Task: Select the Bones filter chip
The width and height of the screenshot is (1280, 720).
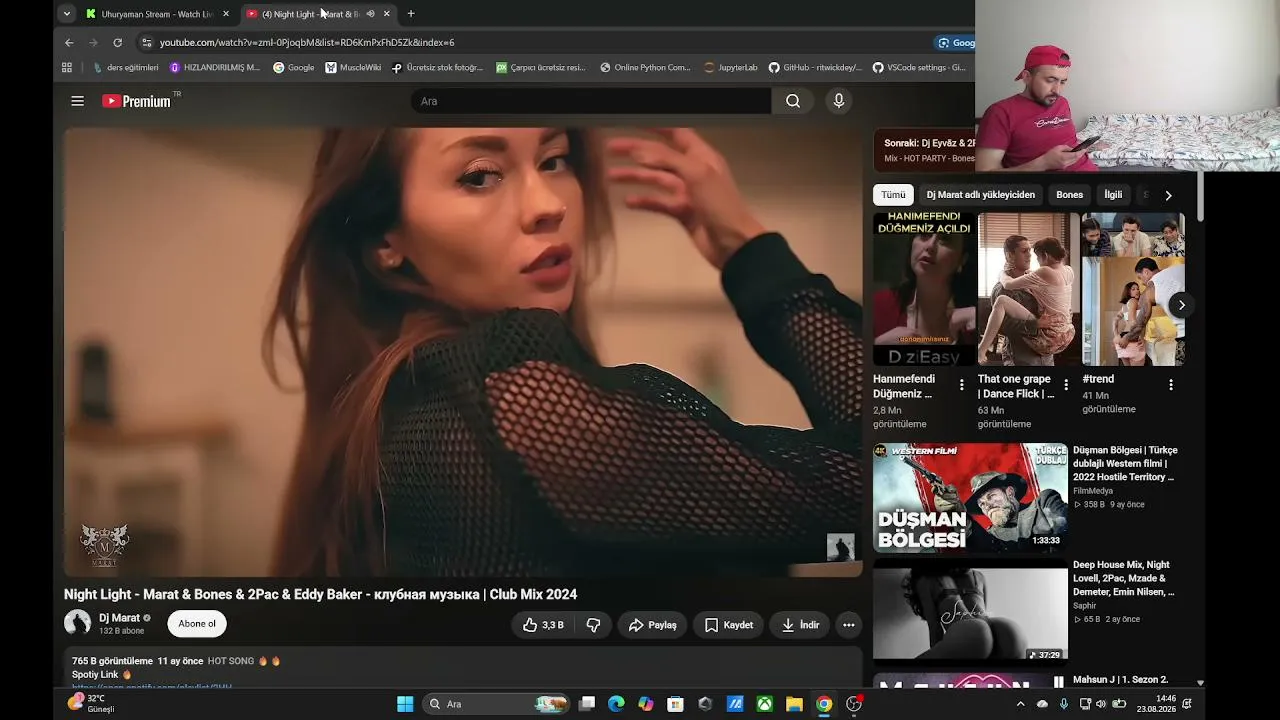Action: pyautogui.click(x=1070, y=195)
